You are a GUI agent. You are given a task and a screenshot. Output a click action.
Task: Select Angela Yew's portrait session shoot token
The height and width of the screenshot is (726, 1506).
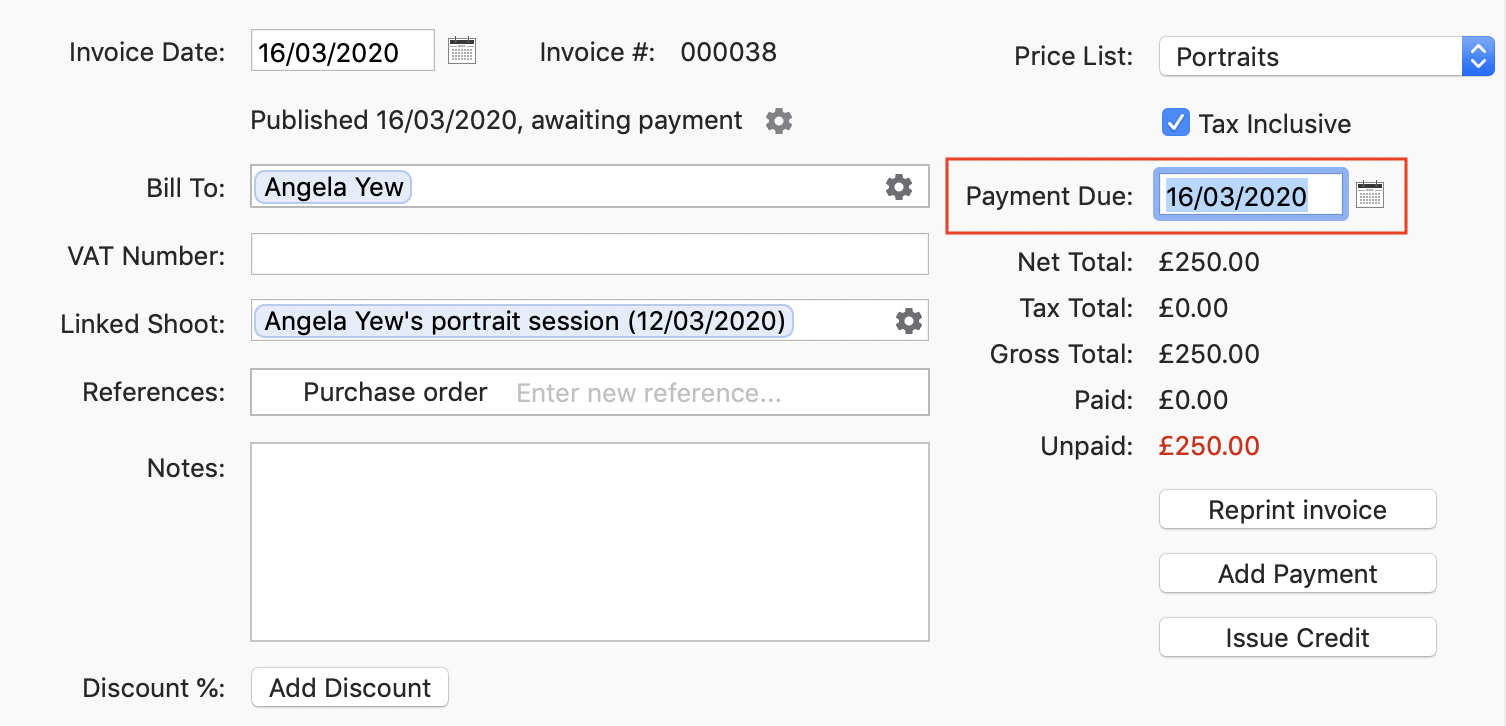[x=523, y=320]
